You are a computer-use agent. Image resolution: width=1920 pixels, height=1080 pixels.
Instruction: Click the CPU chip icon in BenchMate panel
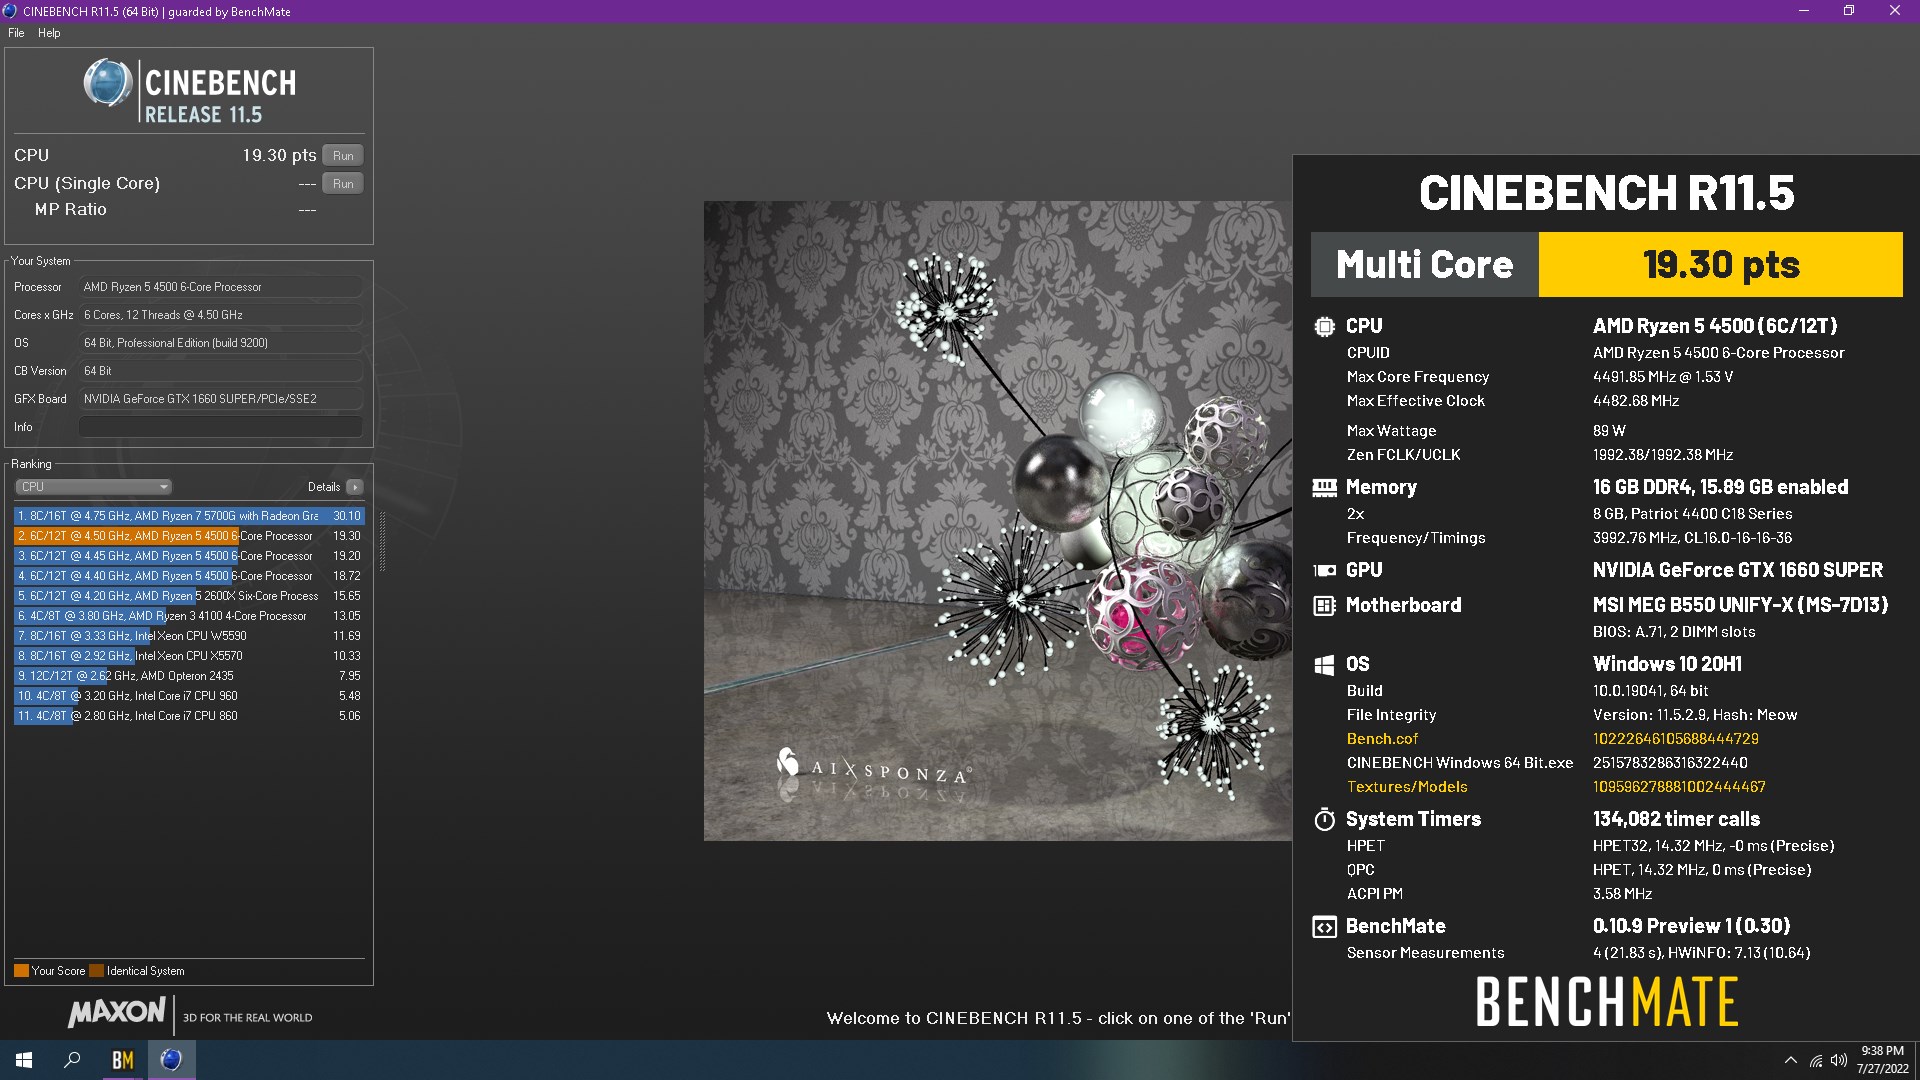[x=1324, y=326]
